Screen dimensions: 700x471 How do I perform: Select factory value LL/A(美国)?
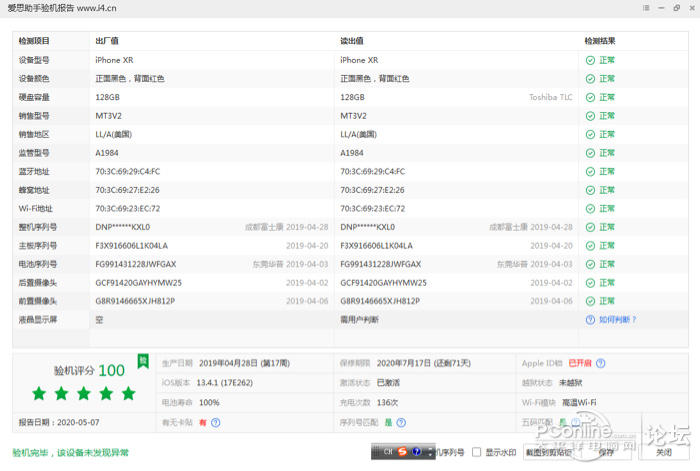pyautogui.click(x=113, y=134)
